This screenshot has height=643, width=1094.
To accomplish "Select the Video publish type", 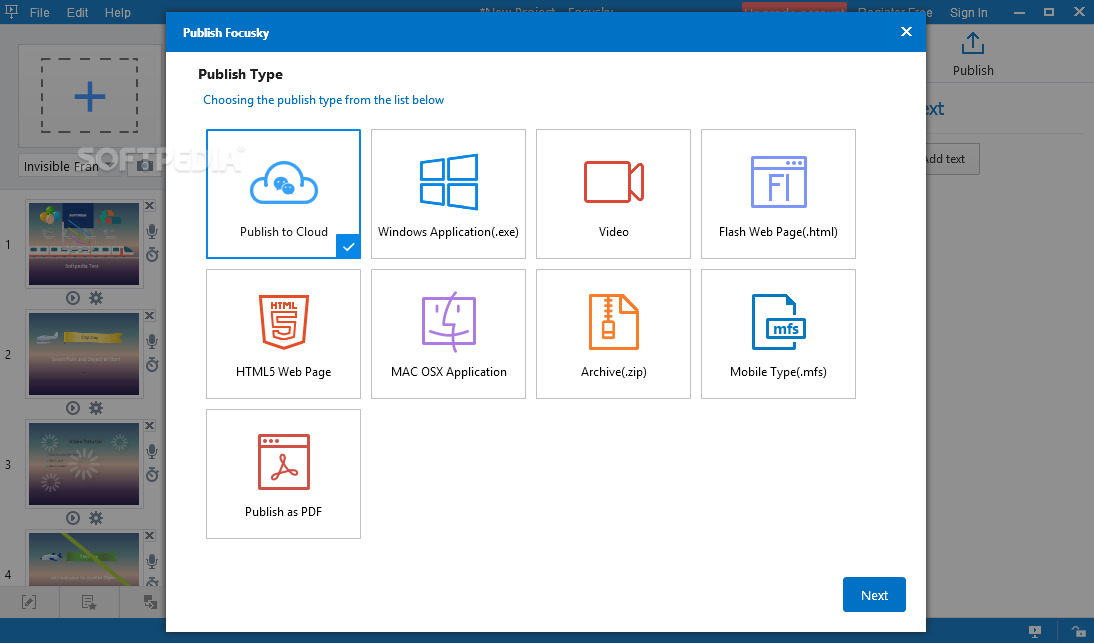I will (613, 194).
